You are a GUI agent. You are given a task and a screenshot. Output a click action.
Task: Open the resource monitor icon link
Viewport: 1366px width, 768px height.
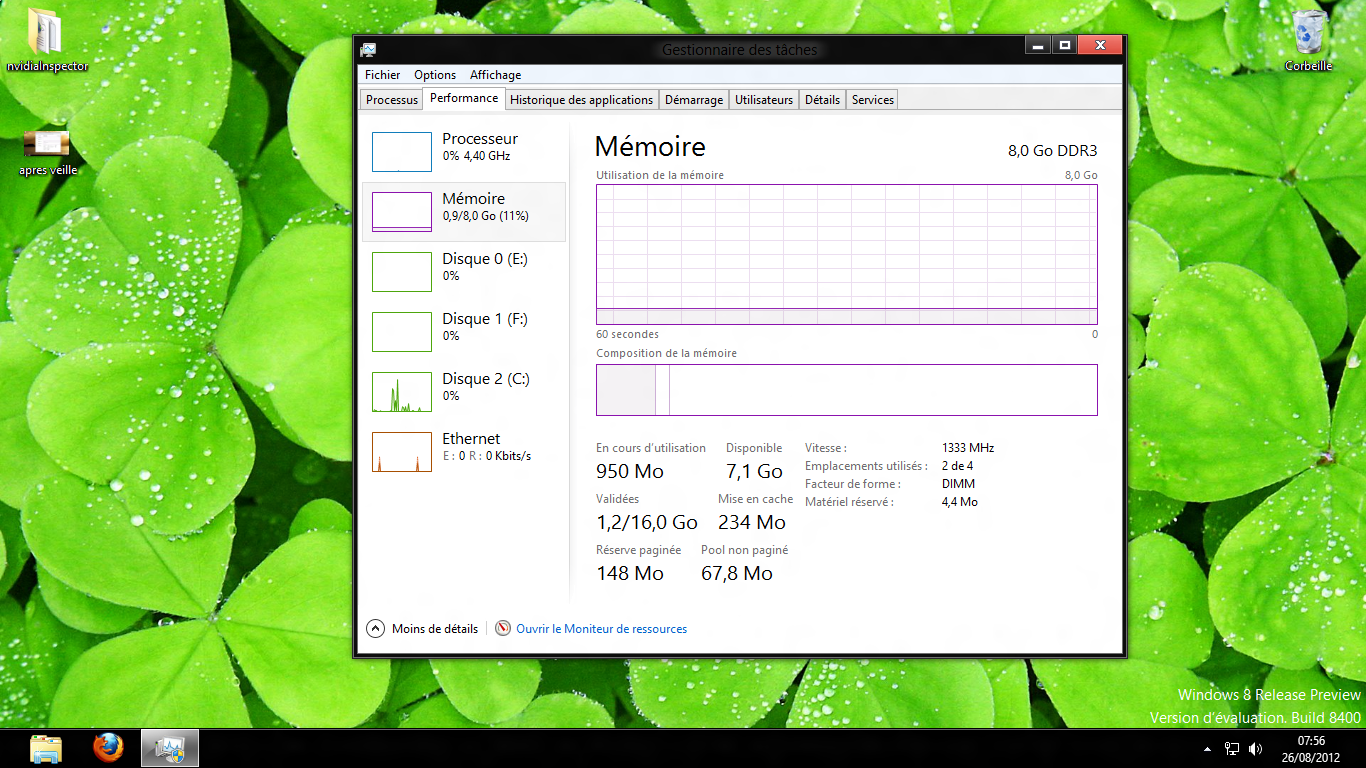(x=504, y=629)
